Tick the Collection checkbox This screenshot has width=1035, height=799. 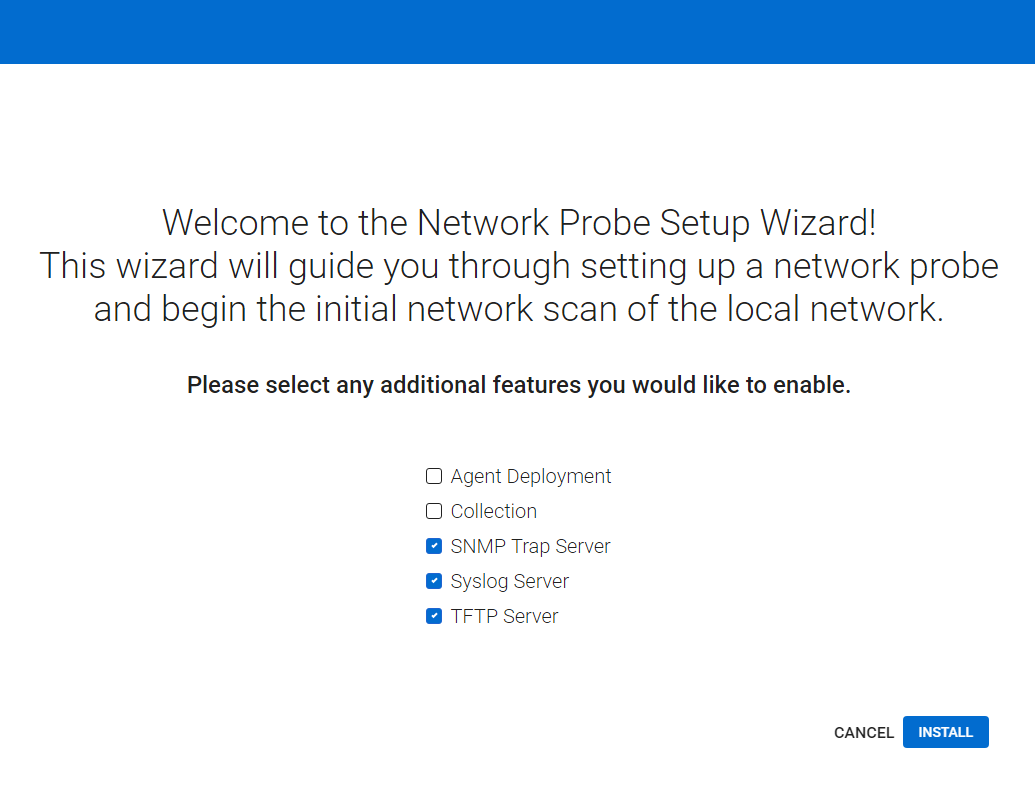(x=434, y=511)
